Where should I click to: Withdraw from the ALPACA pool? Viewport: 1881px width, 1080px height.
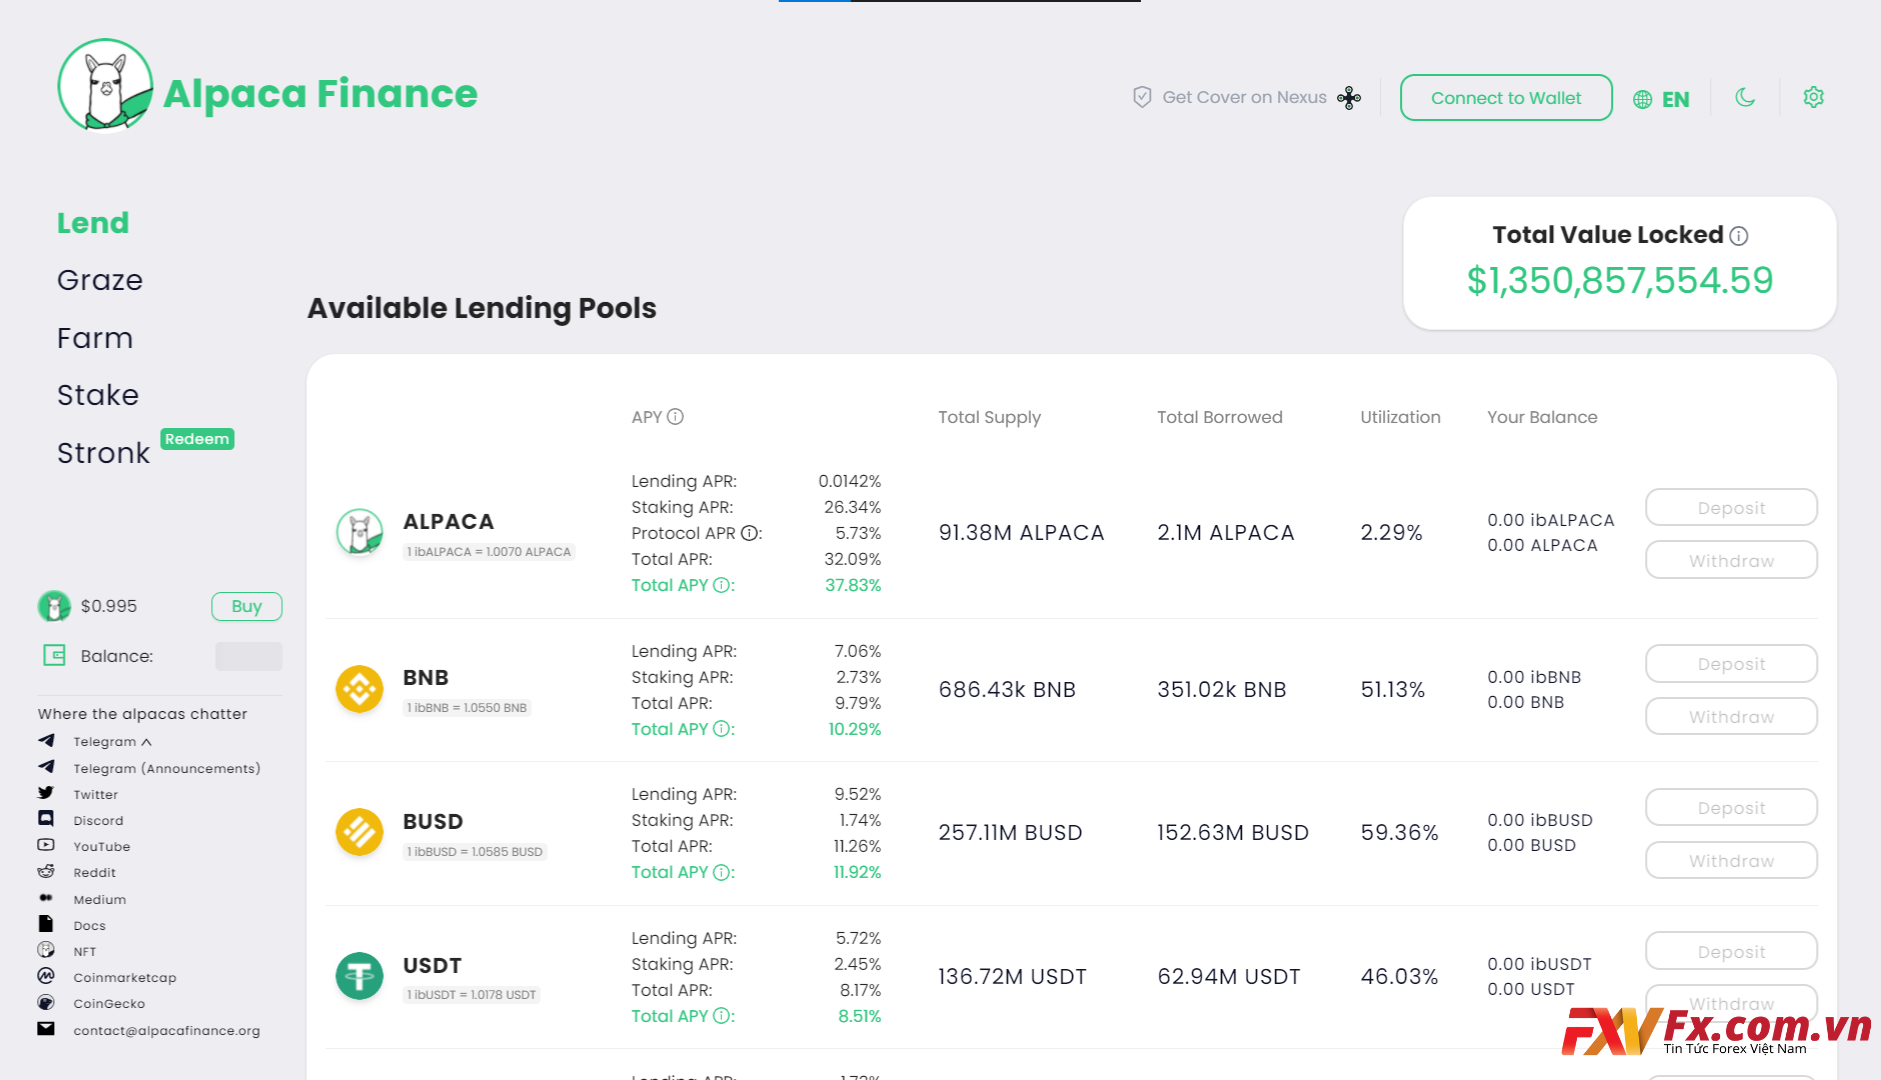pos(1731,560)
